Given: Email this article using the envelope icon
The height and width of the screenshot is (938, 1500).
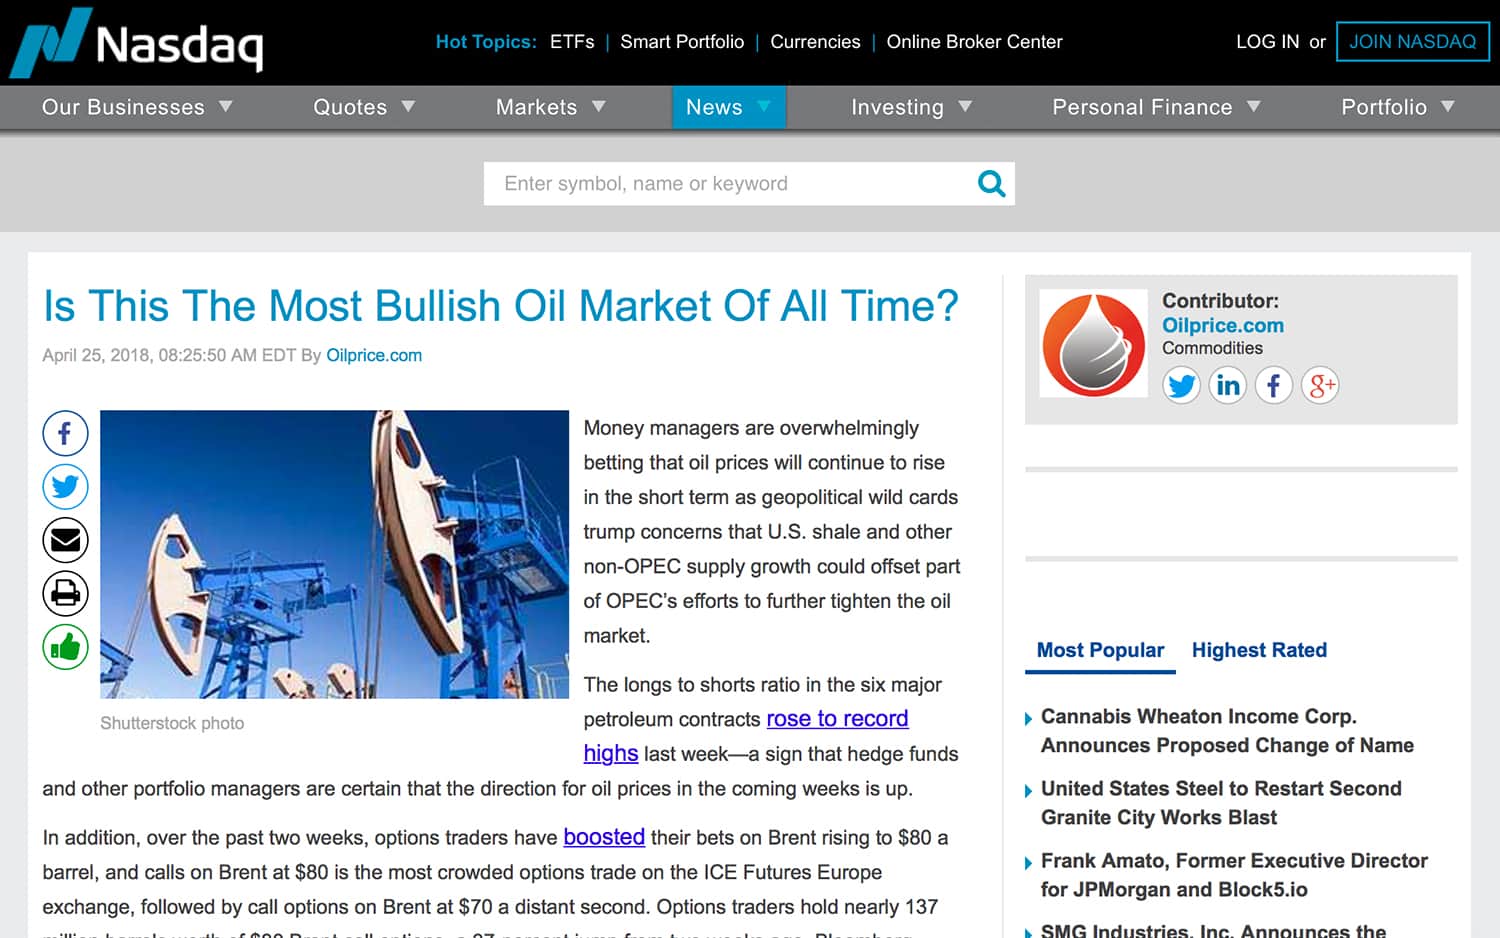Looking at the screenshot, I should click(x=65, y=540).
